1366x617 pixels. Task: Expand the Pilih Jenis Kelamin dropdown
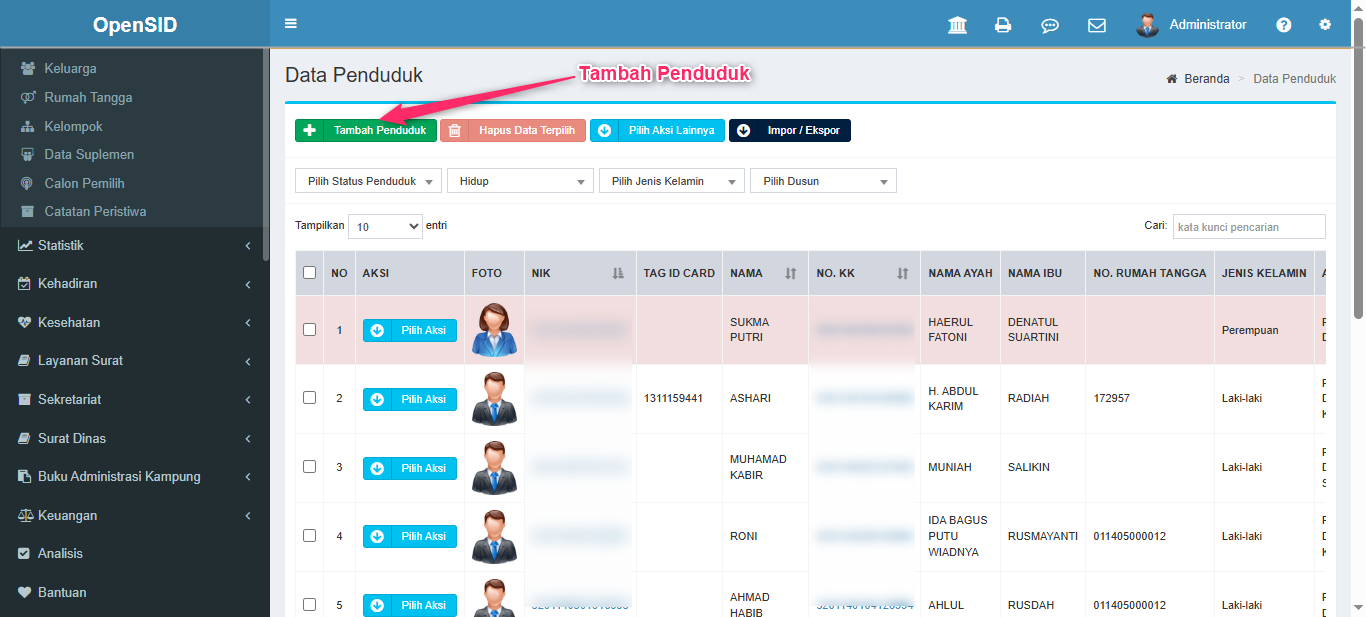672,181
